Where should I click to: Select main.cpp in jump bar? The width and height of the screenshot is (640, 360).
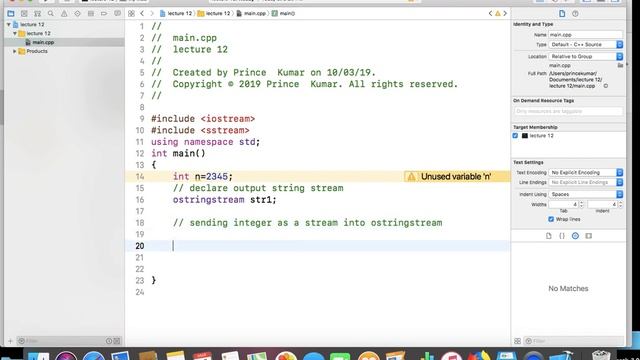251,13
